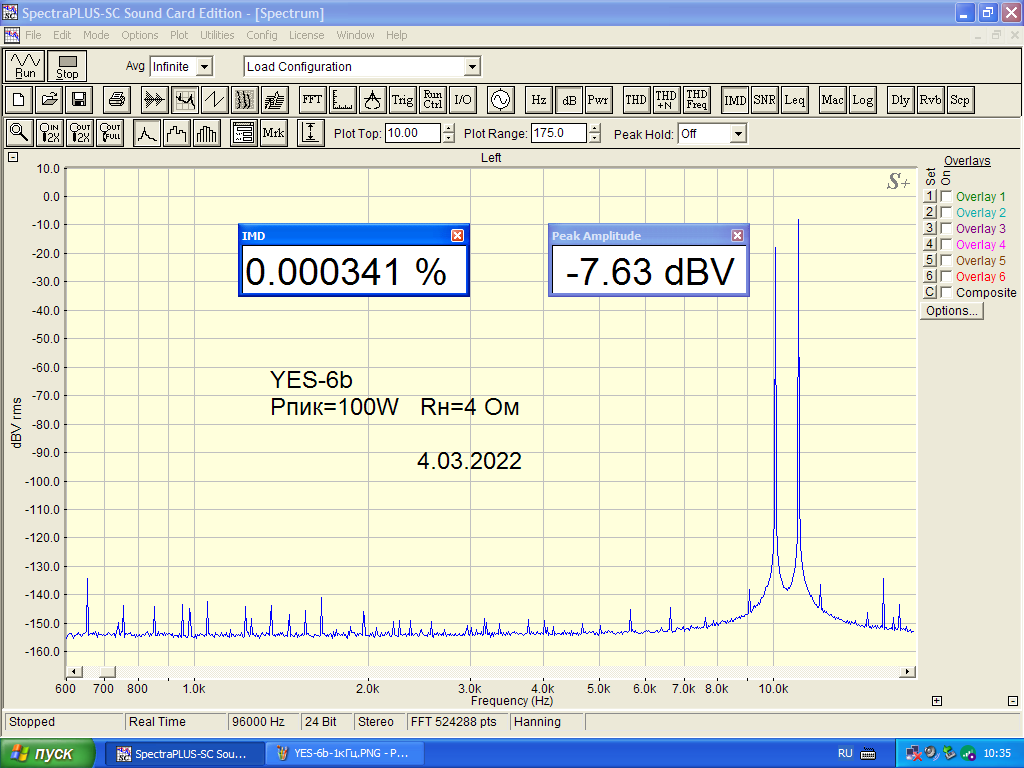Select the bar graph plot icon

point(207,133)
